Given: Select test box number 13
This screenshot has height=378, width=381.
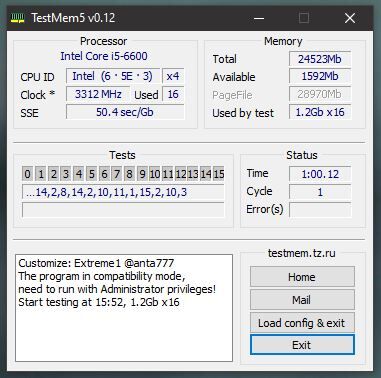Looking at the screenshot, I should [x=193, y=174].
